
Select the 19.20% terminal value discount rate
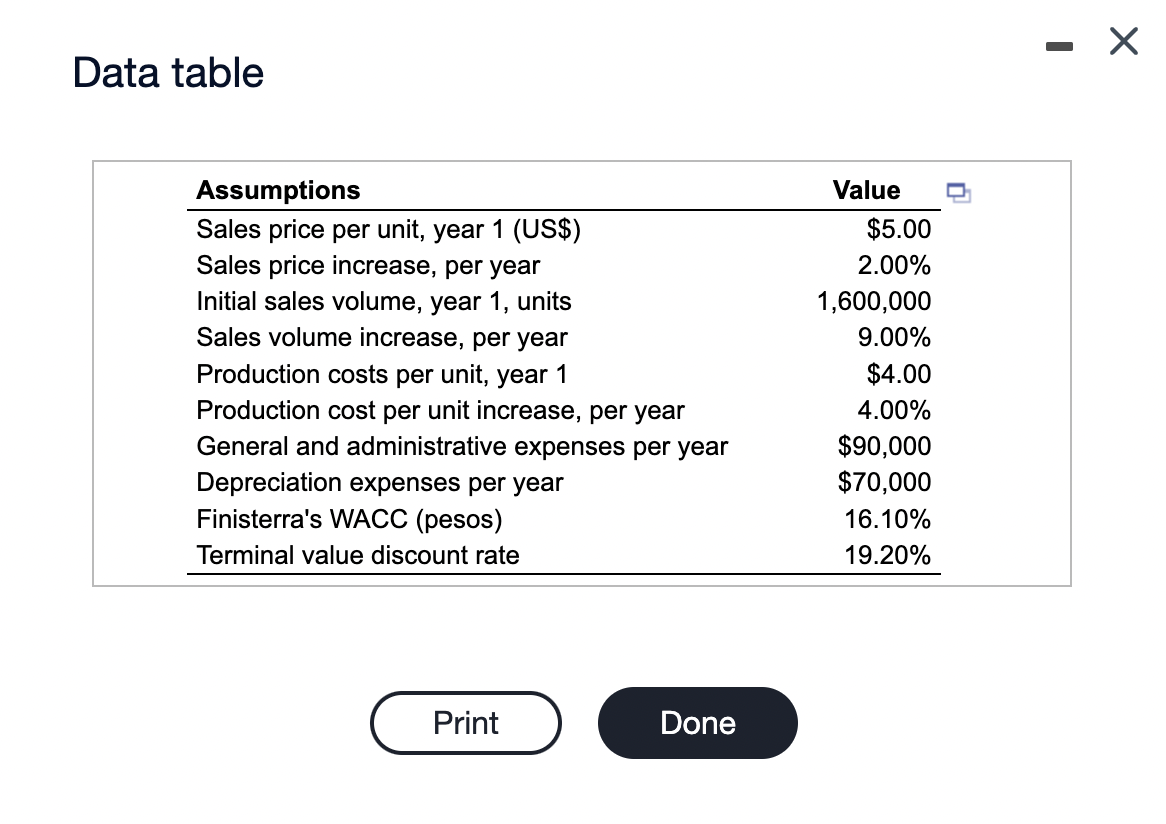click(888, 555)
